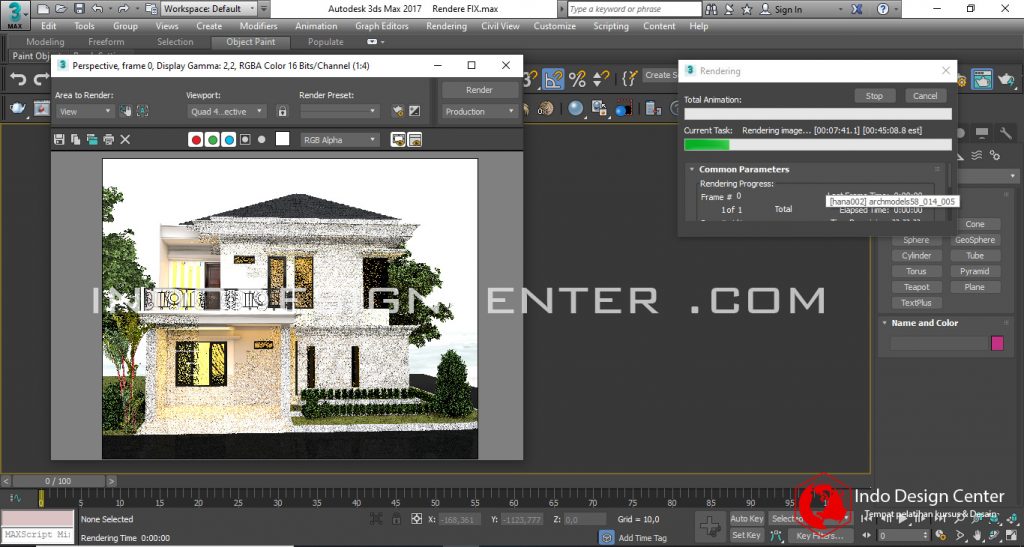The width and height of the screenshot is (1024, 547).
Task: Click the Utilities wrench tab icon in command panel
Action: point(1005,134)
